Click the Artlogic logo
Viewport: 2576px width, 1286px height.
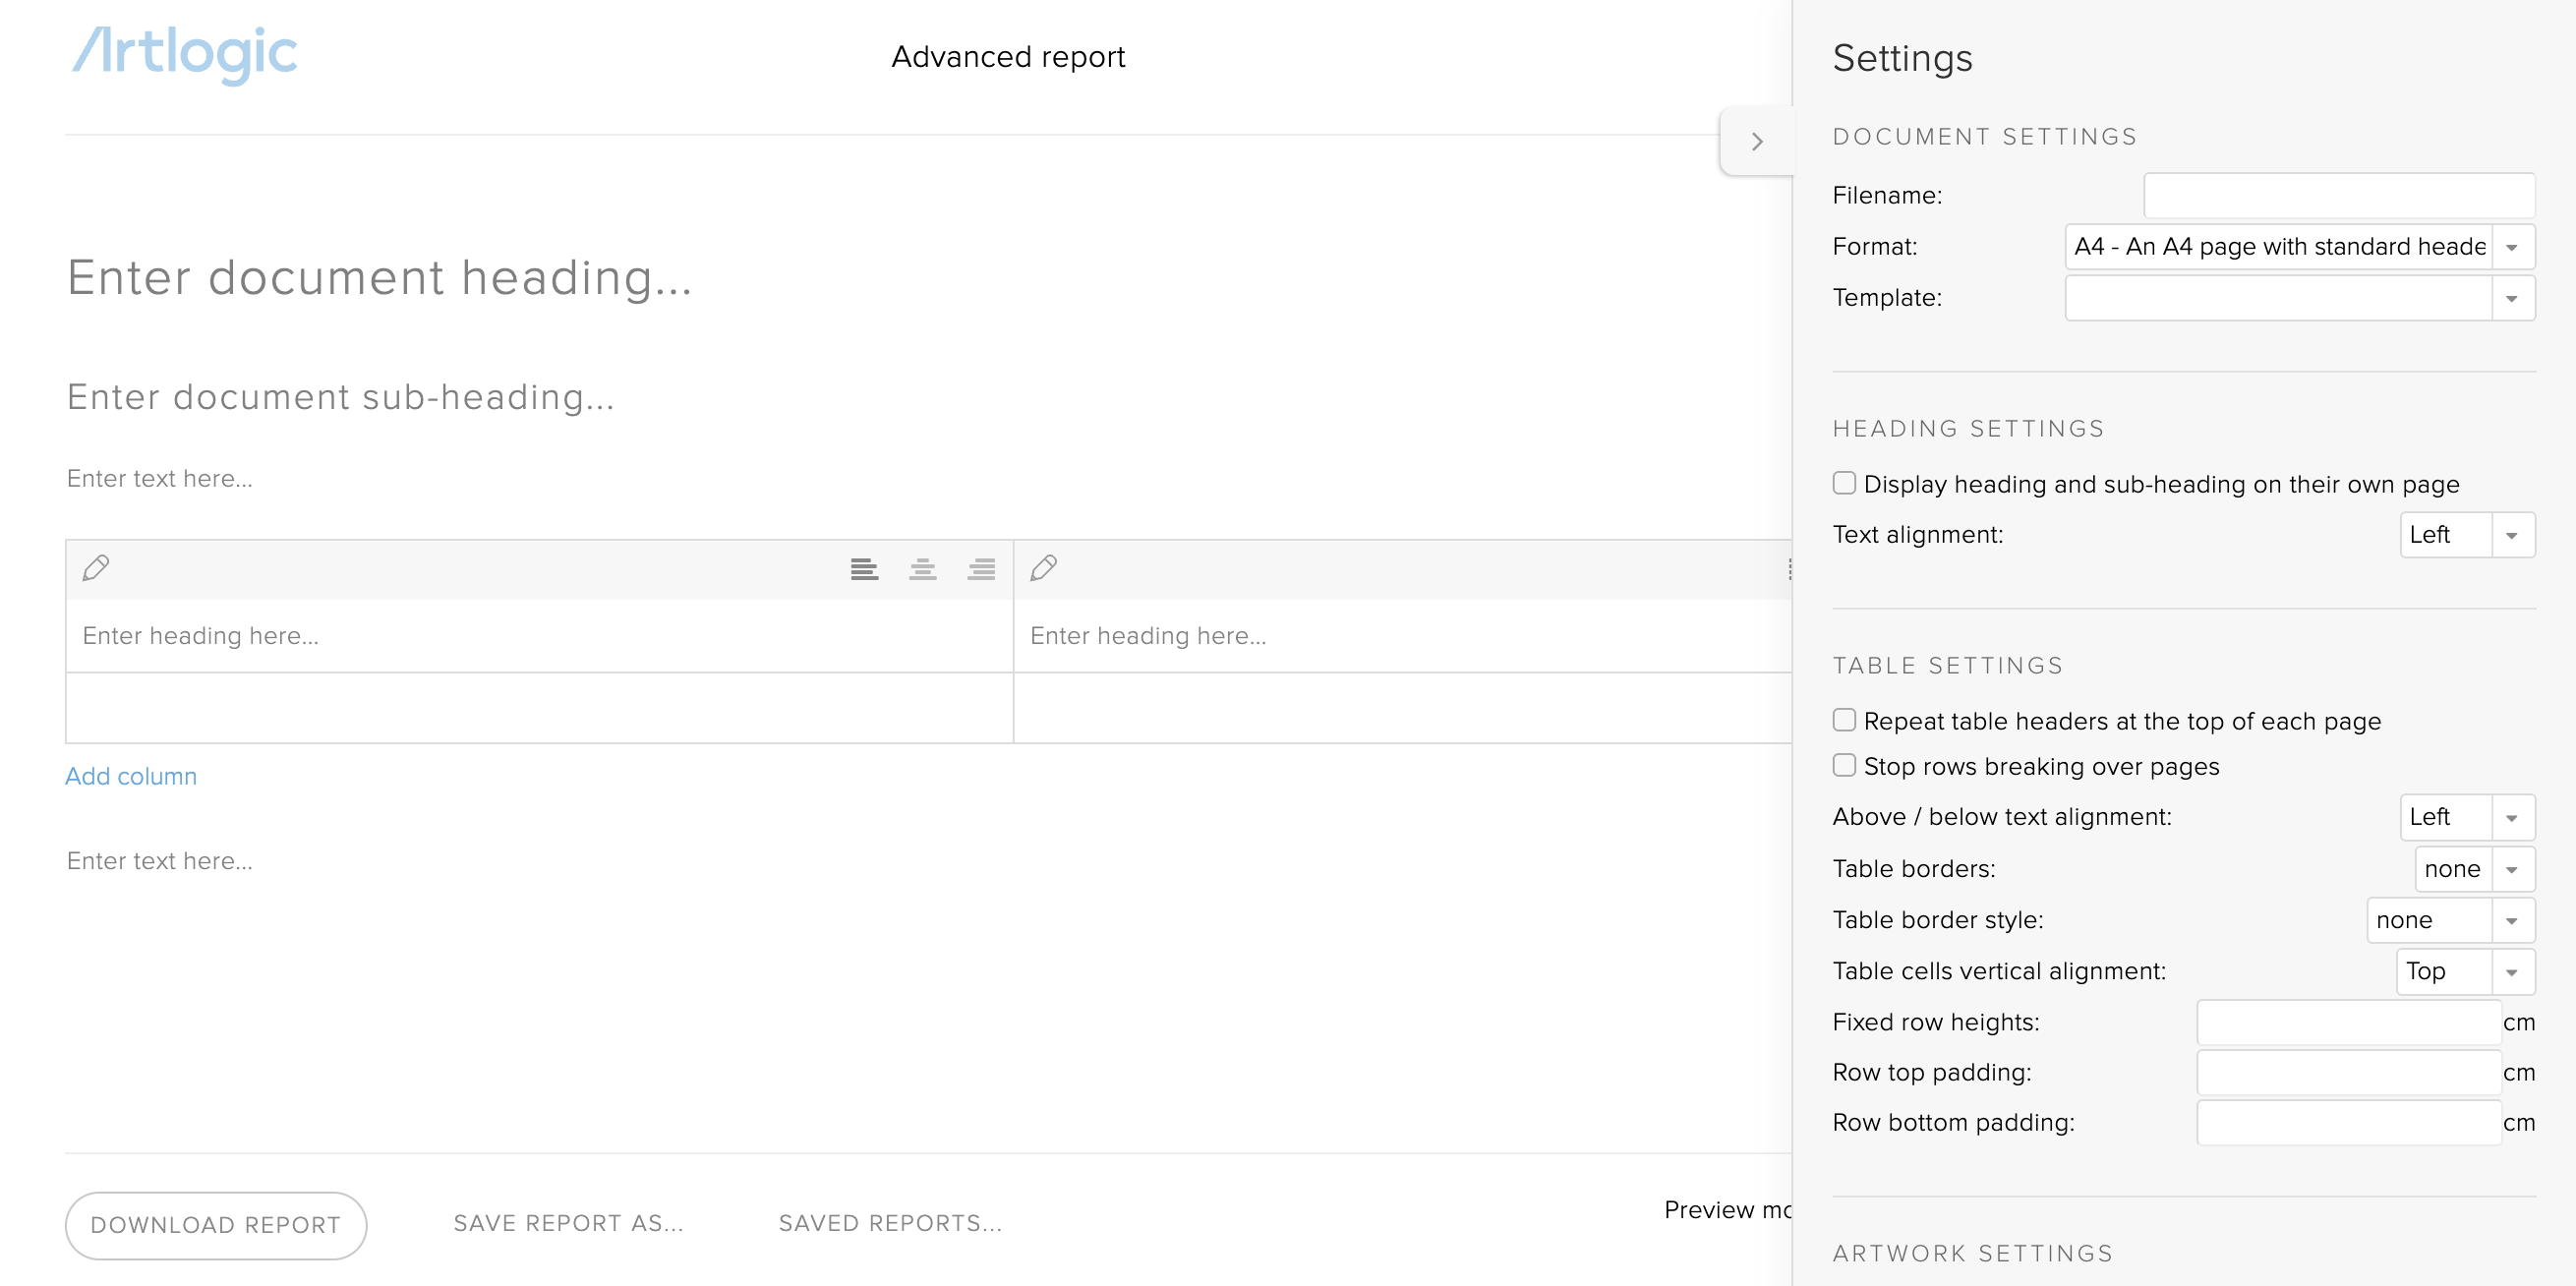[185, 54]
